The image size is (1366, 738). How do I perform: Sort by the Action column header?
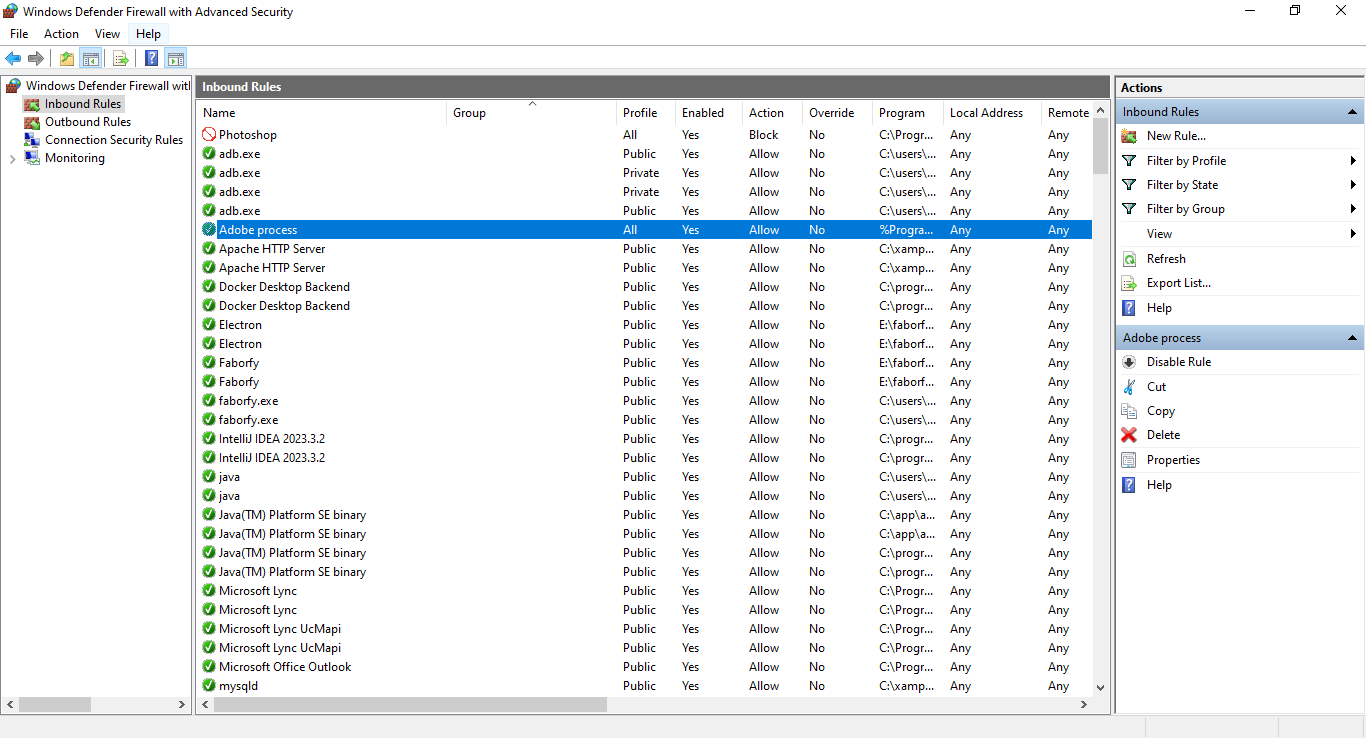[772, 113]
